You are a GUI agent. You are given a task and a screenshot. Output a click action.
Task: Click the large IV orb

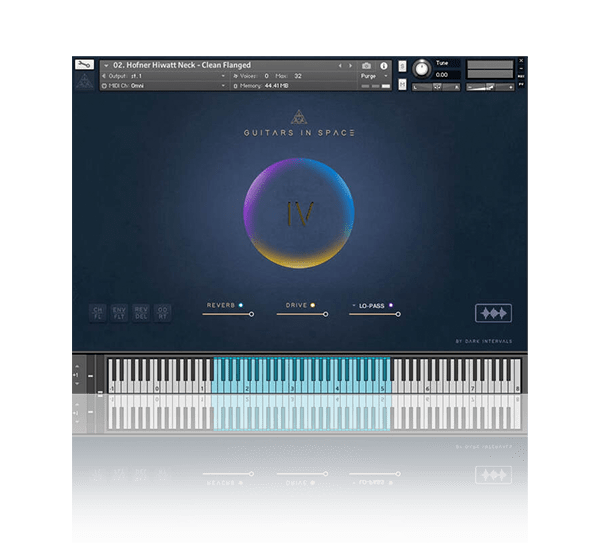pos(299,213)
